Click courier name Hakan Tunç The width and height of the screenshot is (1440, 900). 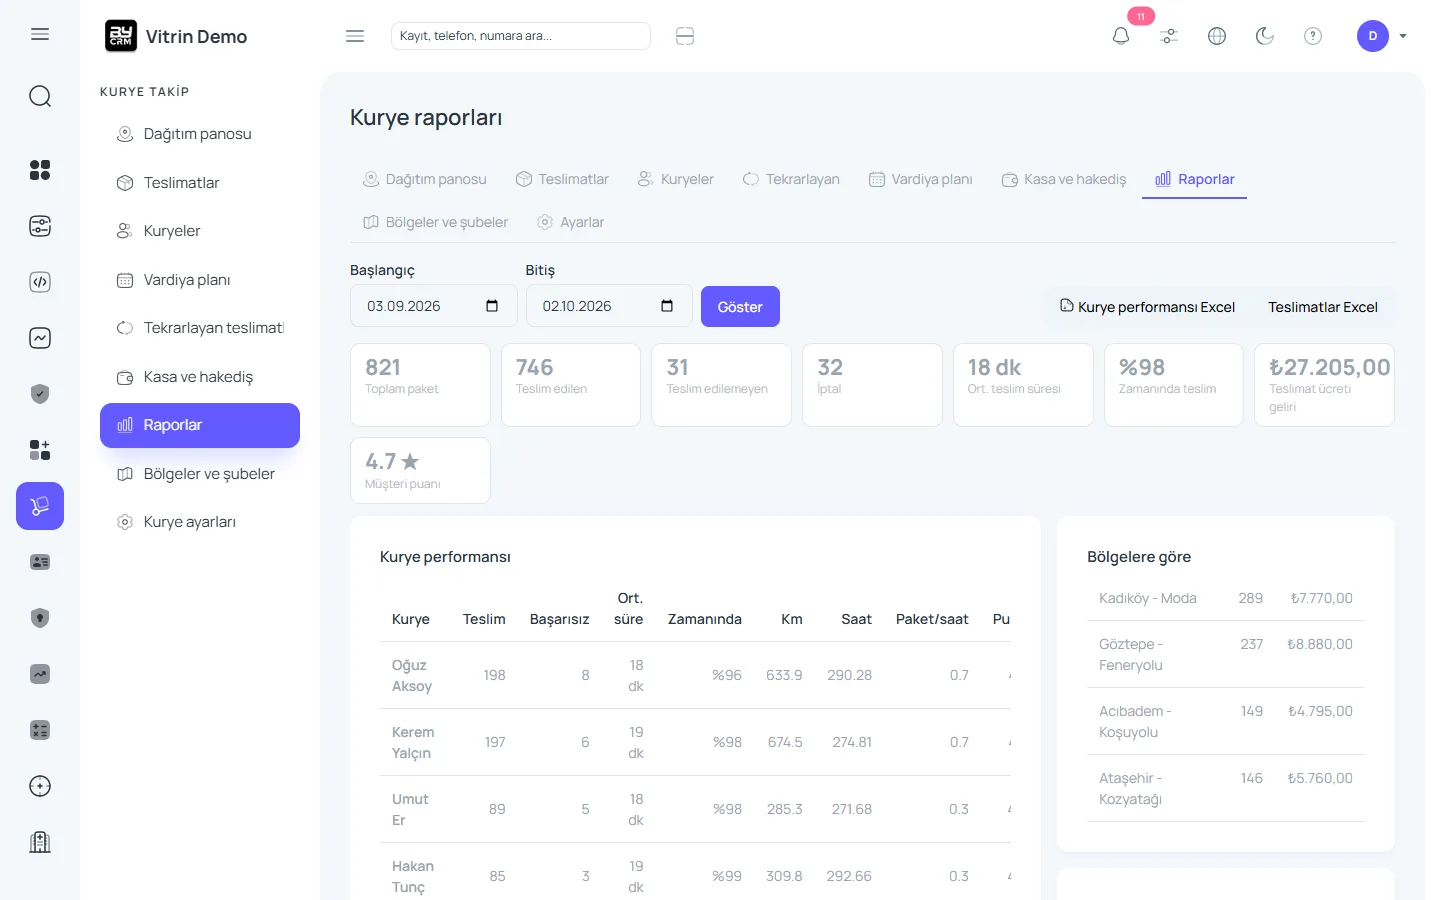click(x=413, y=877)
